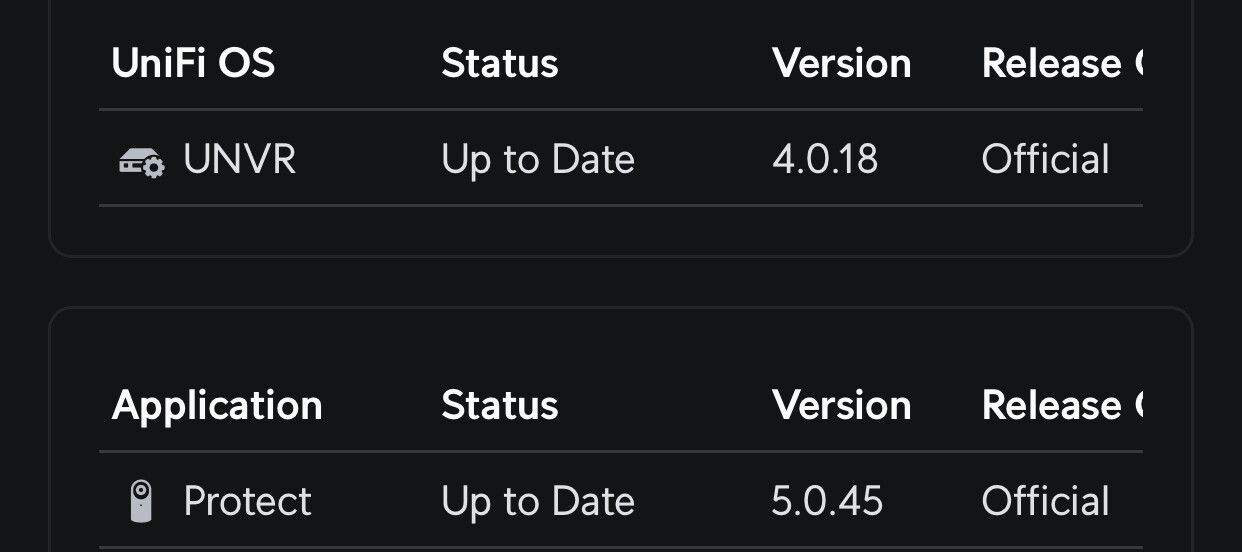Open Protect's Official release channel
Screen dimensions: 1242x552
pos(1045,501)
